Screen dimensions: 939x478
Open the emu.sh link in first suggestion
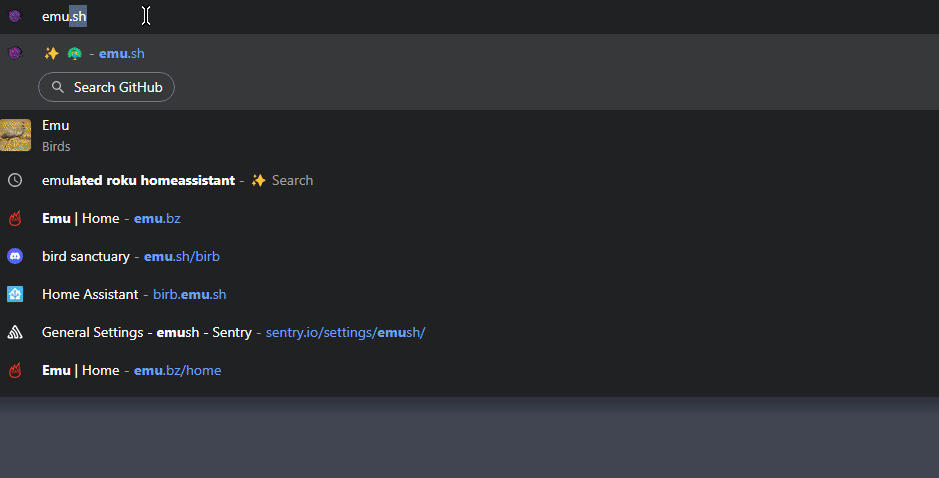(x=122, y=53)
